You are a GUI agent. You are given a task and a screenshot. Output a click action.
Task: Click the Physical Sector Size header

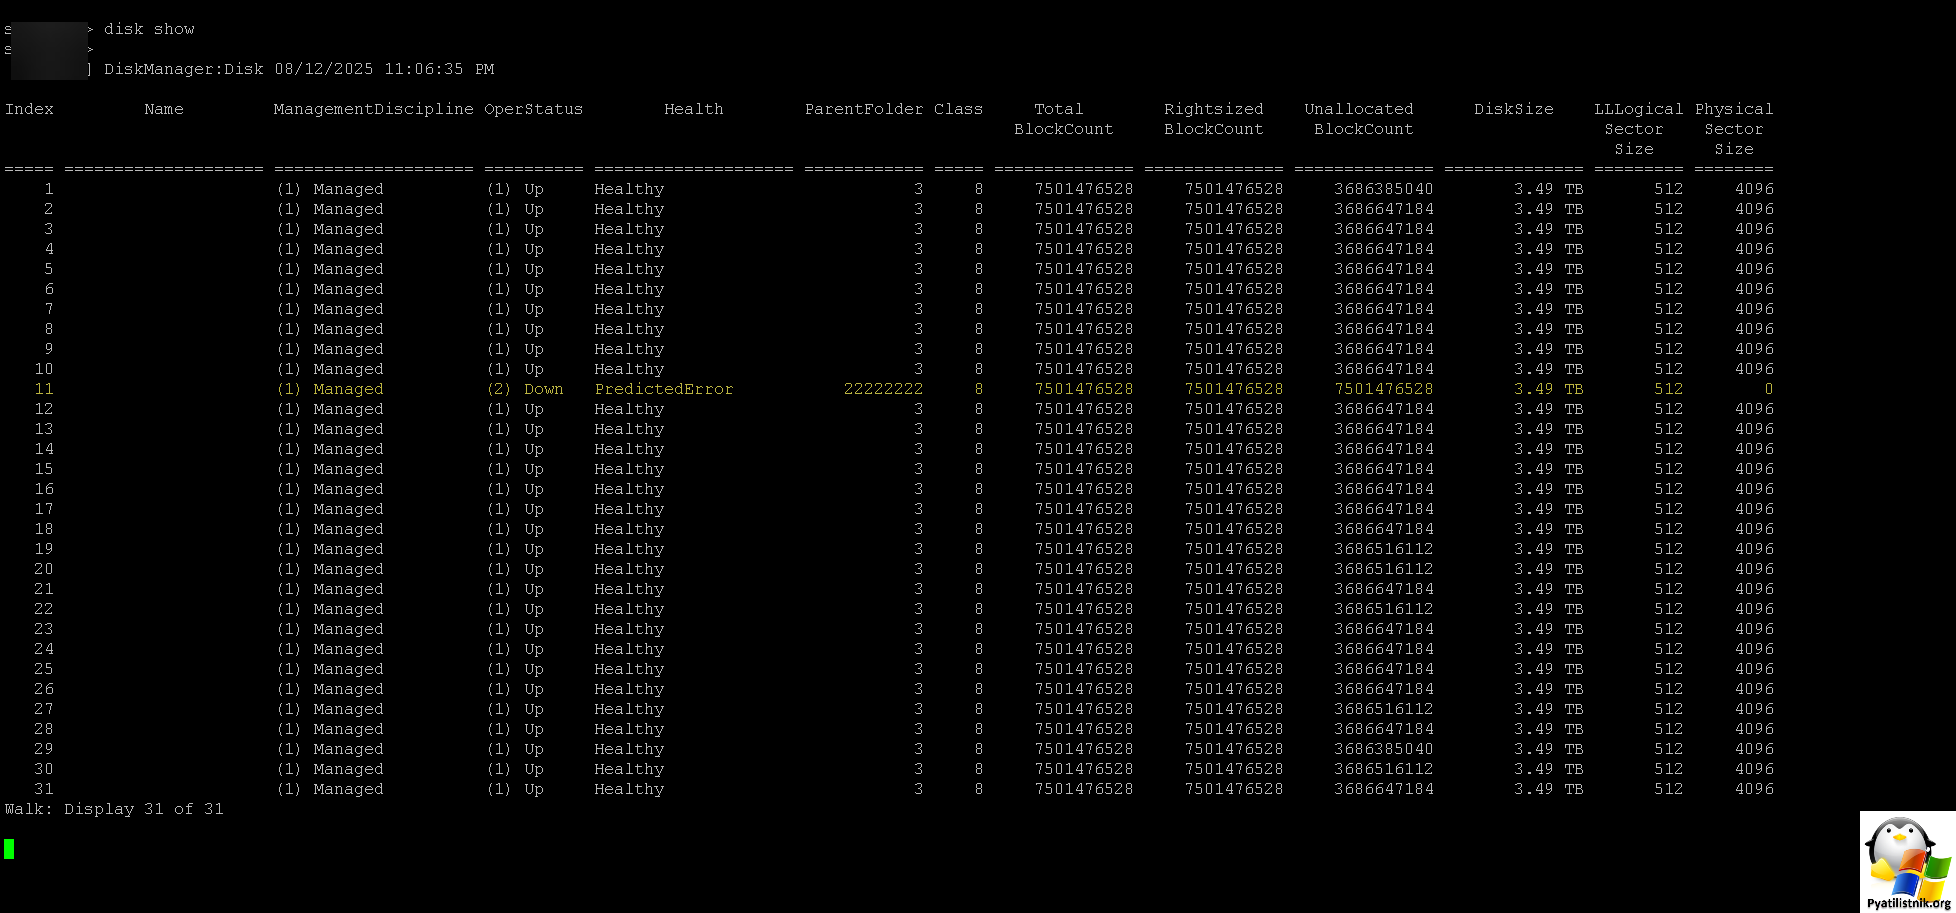1734,129
